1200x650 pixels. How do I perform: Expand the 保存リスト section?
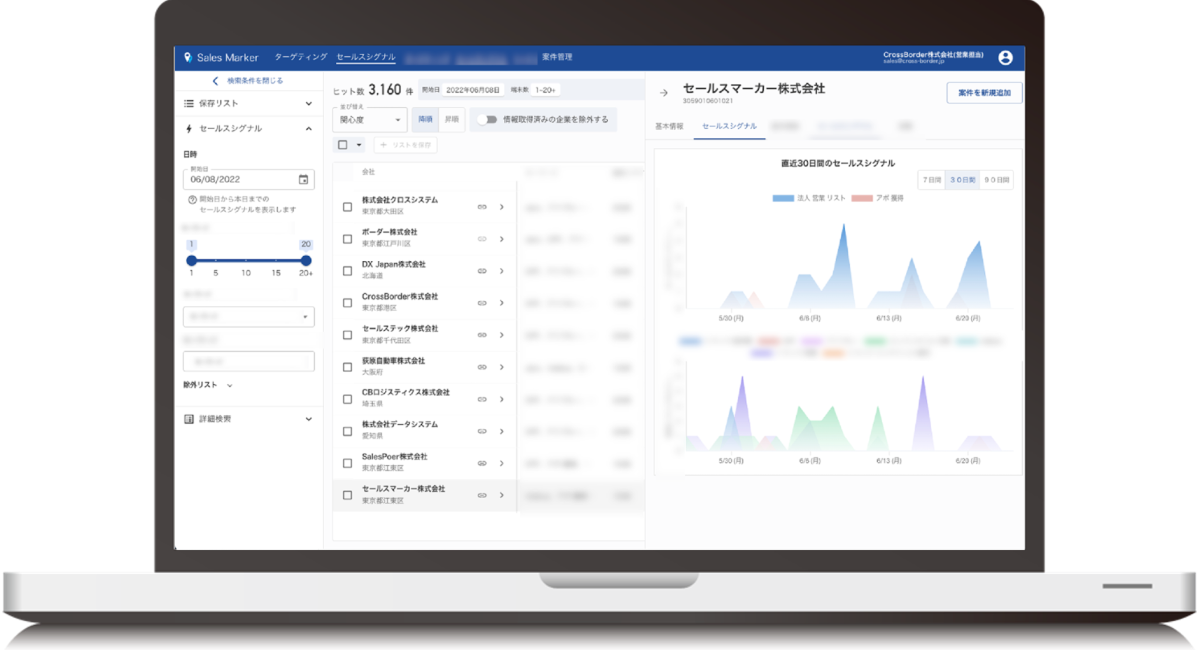point(308,104)
